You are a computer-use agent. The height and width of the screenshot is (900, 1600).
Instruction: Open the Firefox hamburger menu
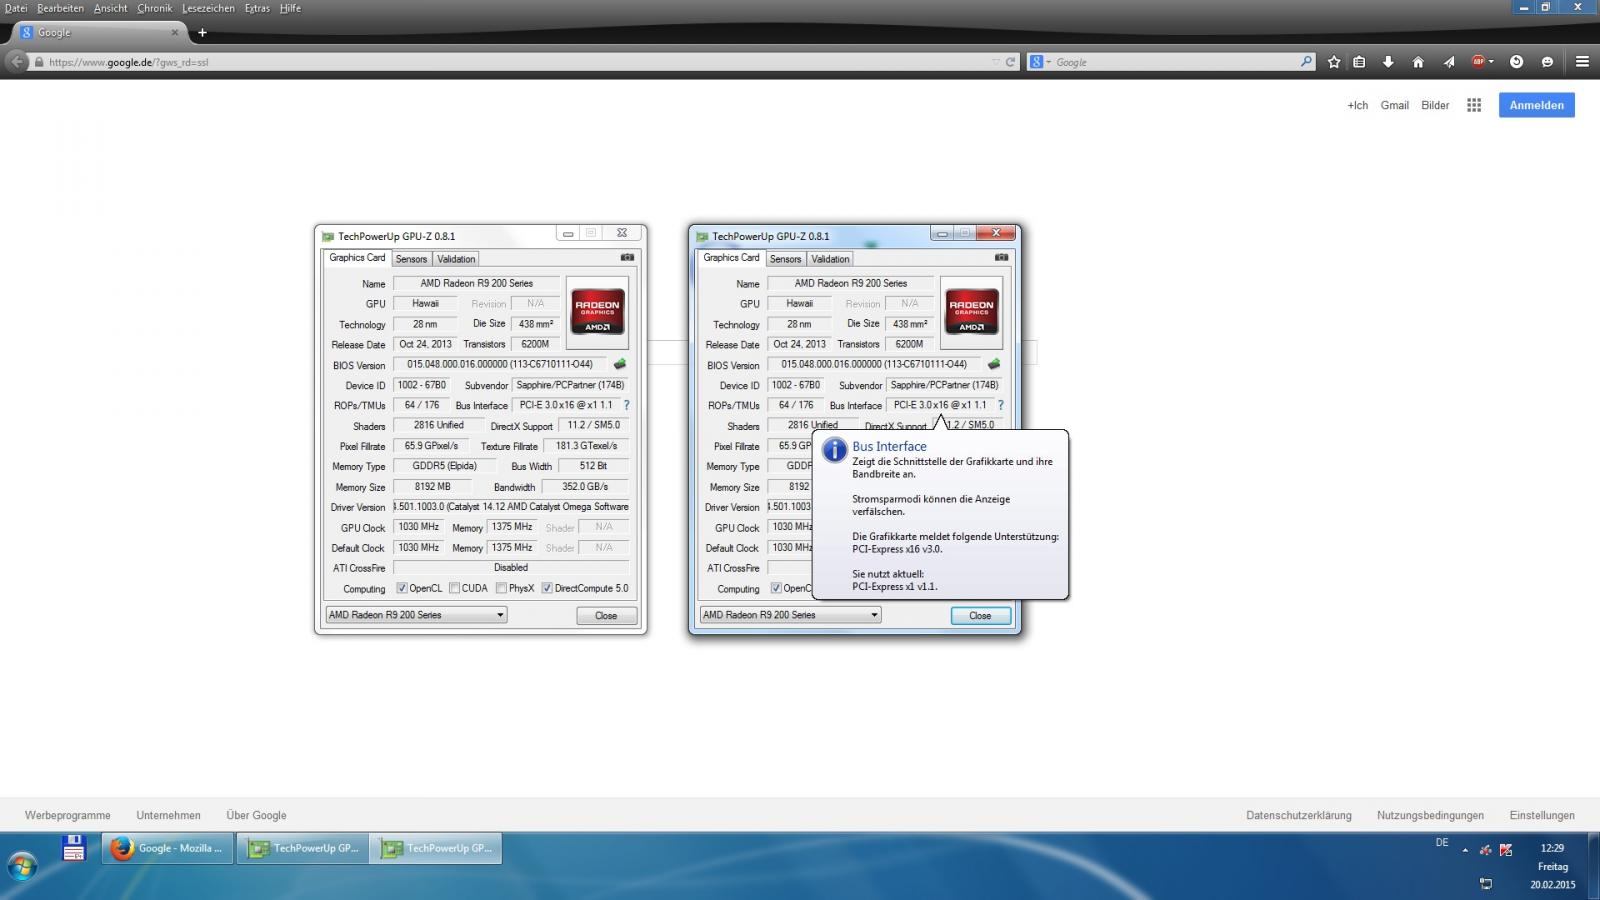pyautogui.click(x=1582, y=62)
